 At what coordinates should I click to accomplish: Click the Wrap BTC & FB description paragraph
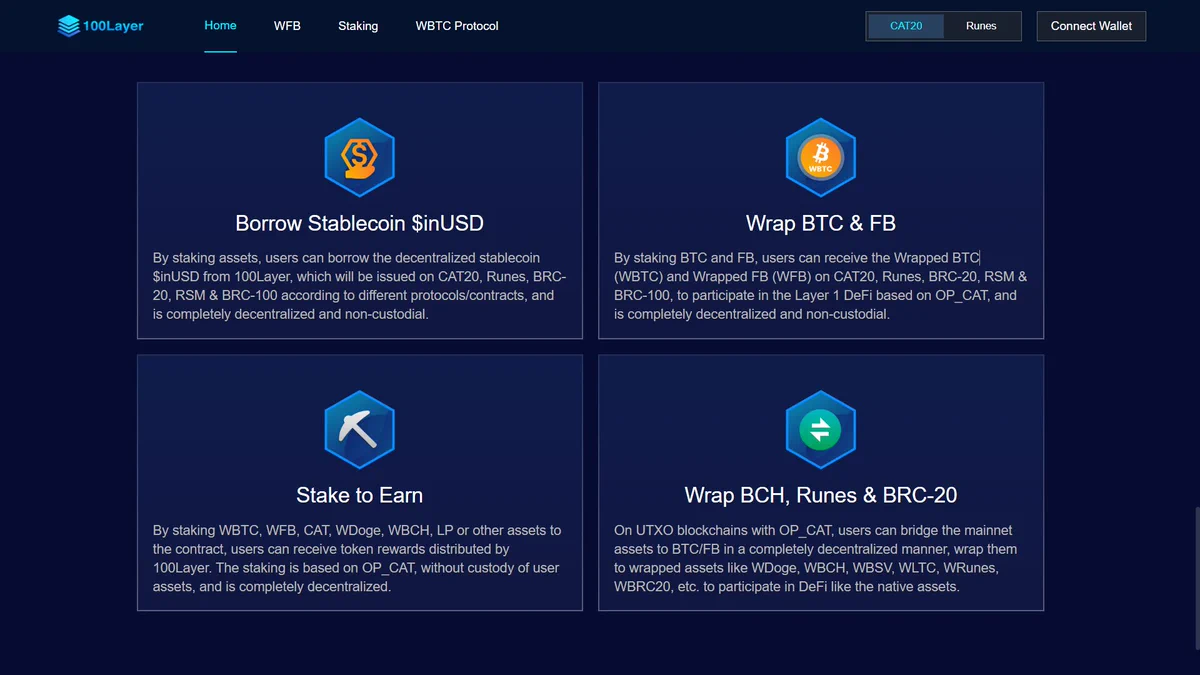click(821, 286)
